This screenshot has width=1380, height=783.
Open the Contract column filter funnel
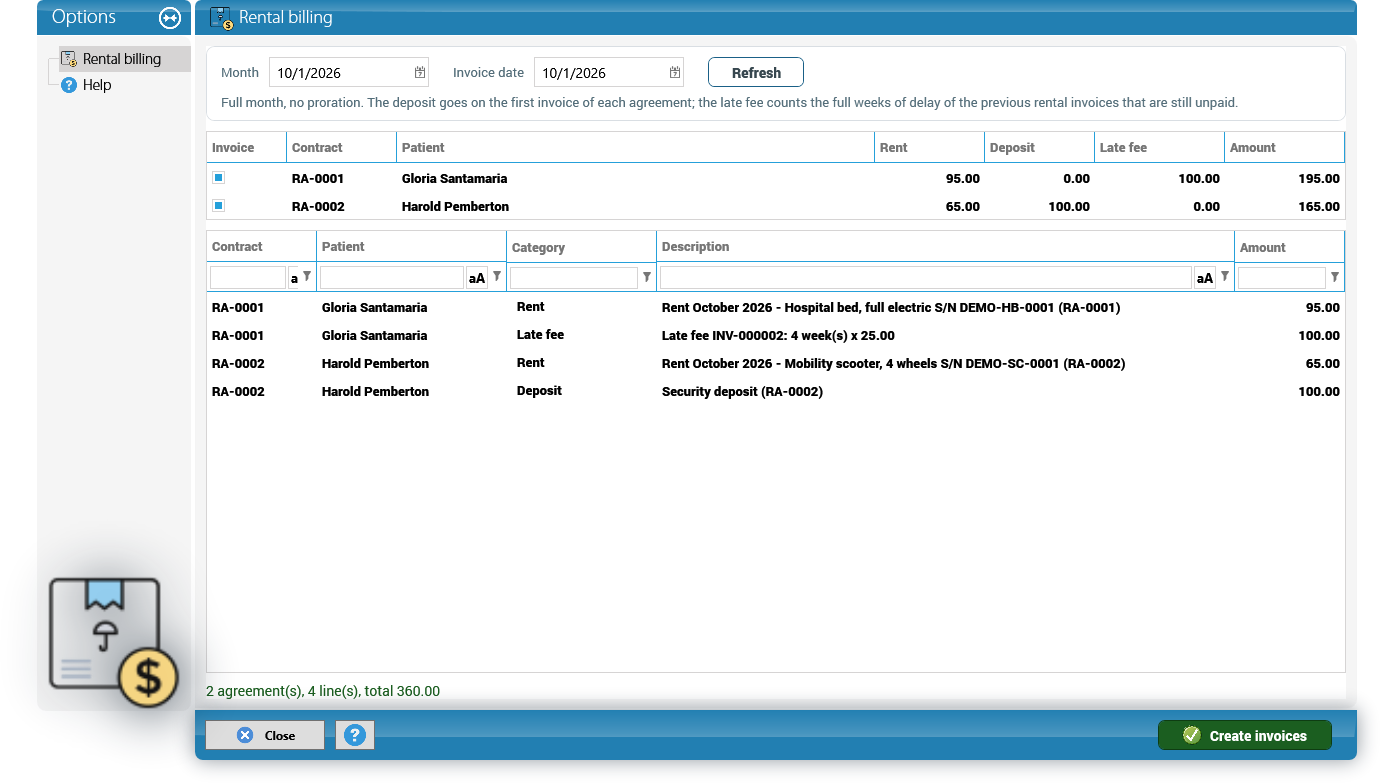307,277
